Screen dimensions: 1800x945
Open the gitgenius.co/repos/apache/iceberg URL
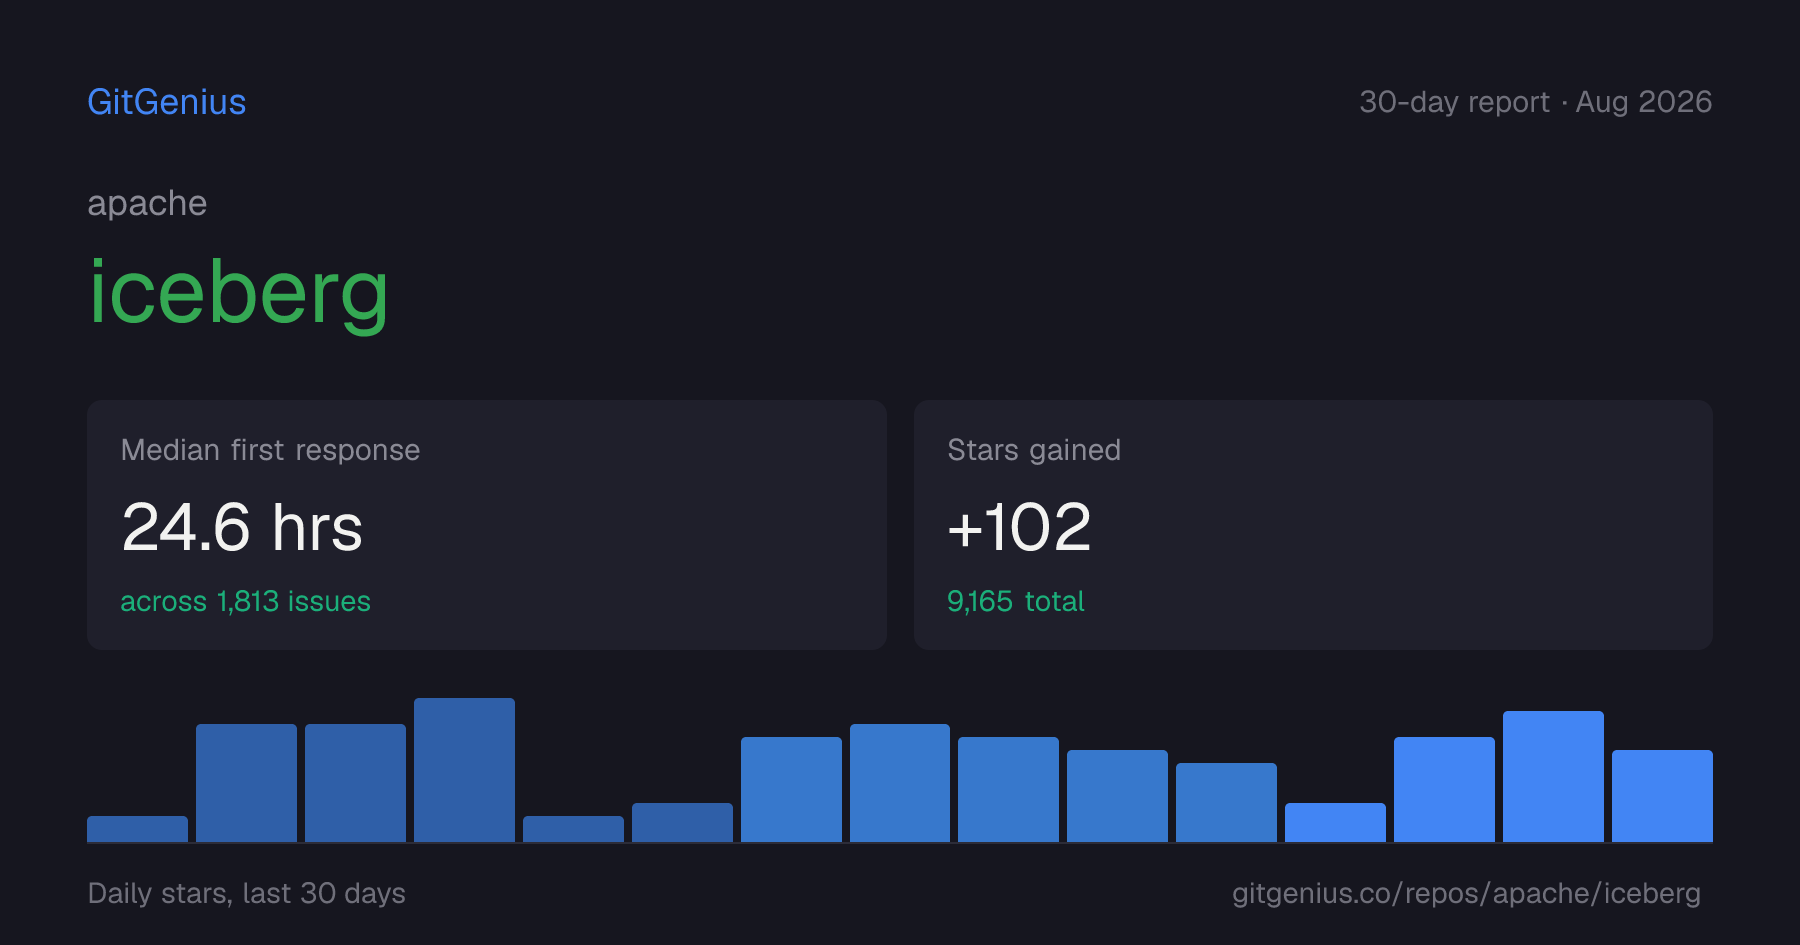pyautogui.click(x=1466, y=893)
